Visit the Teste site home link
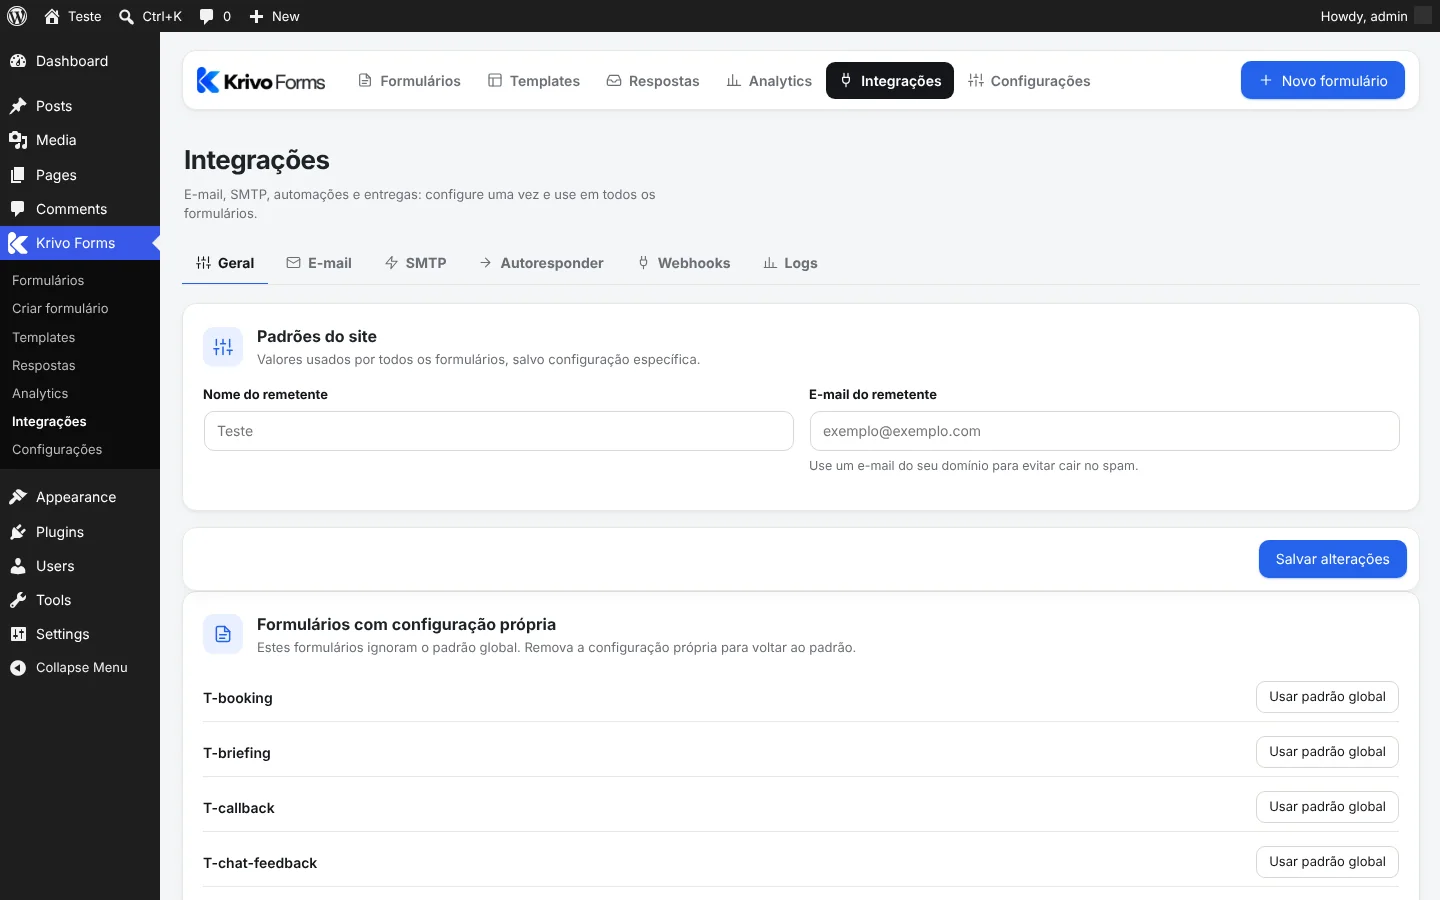 click(x=73, y=16)
